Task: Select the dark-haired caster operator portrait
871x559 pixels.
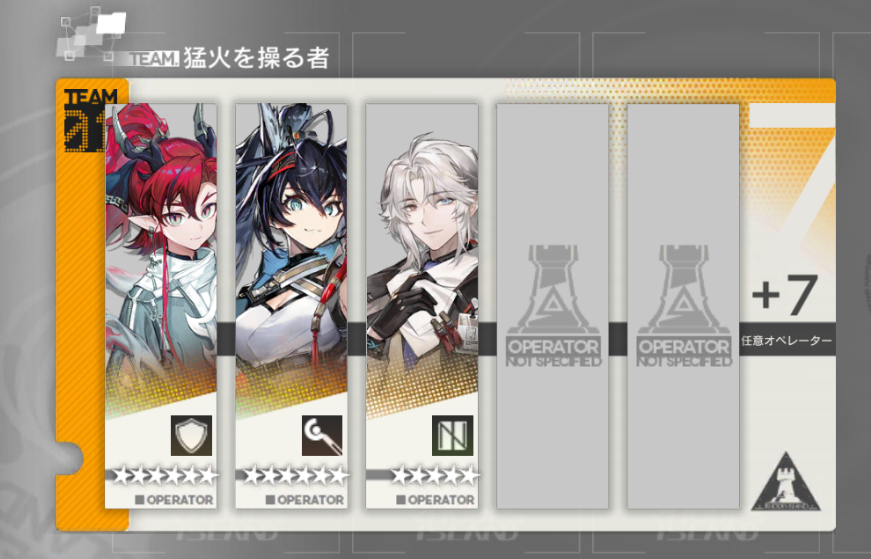Action: coord(292,261)
